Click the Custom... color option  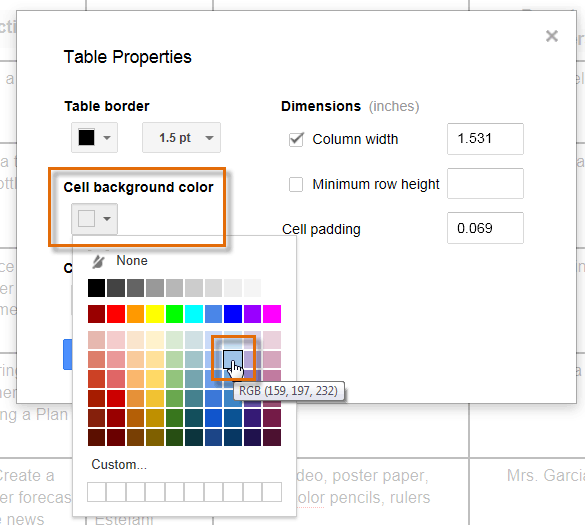pos(119,465)
